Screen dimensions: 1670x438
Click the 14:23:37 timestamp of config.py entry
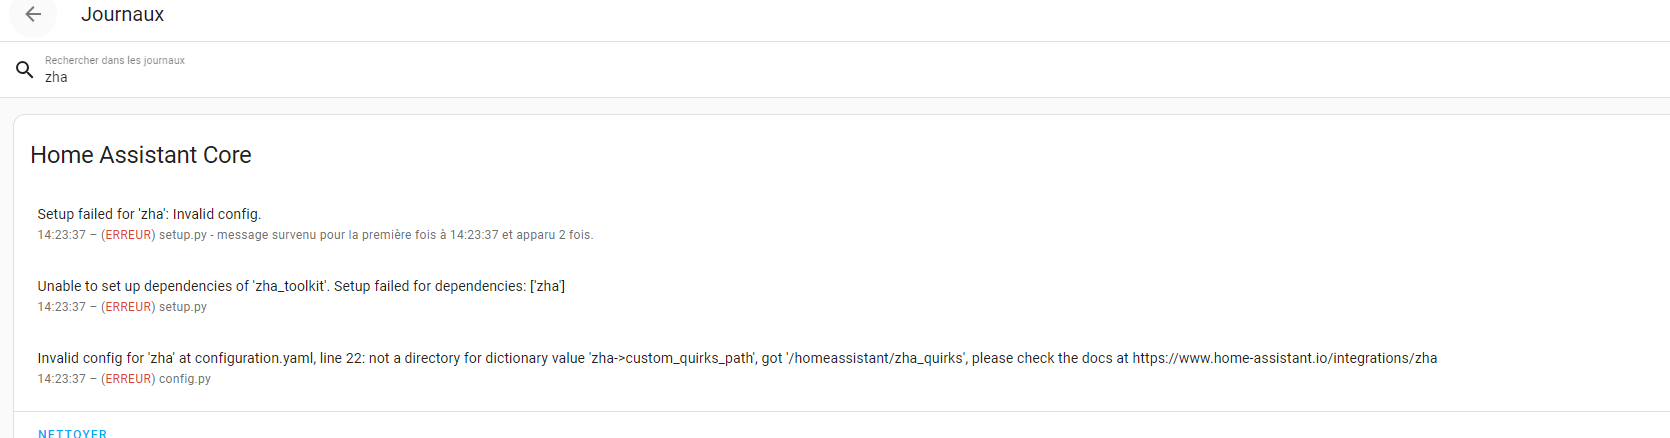[x=62, y=379]
